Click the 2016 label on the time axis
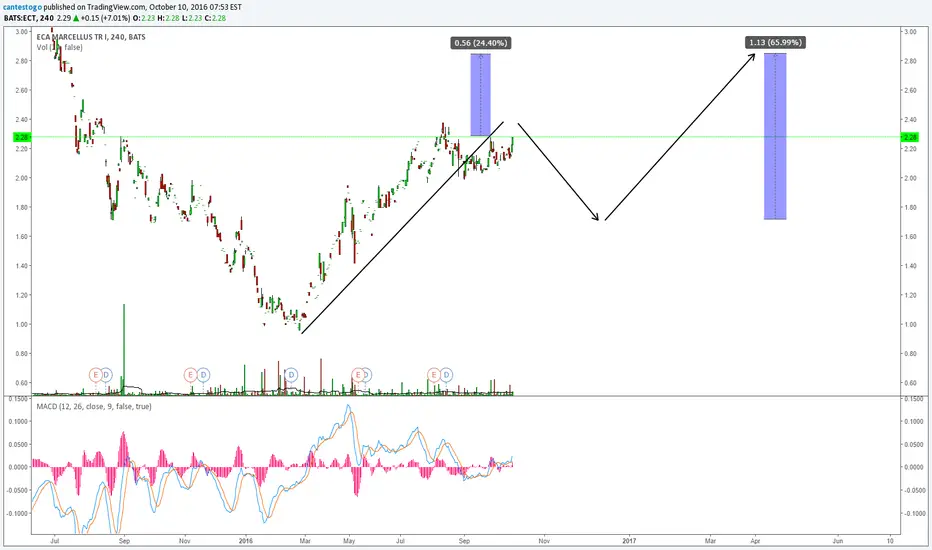Viewport: 932px width, 550px height. tap(245, 541)
